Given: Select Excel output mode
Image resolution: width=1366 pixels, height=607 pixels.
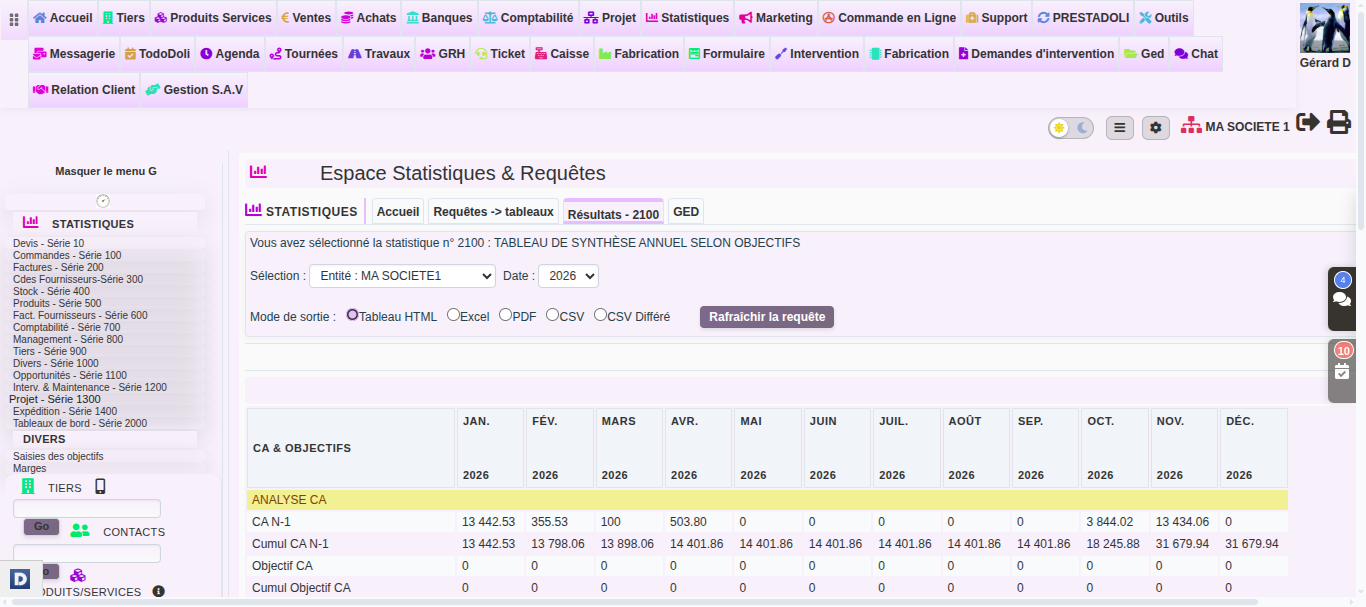Looking at the screenshot, I should click(453, 315).
